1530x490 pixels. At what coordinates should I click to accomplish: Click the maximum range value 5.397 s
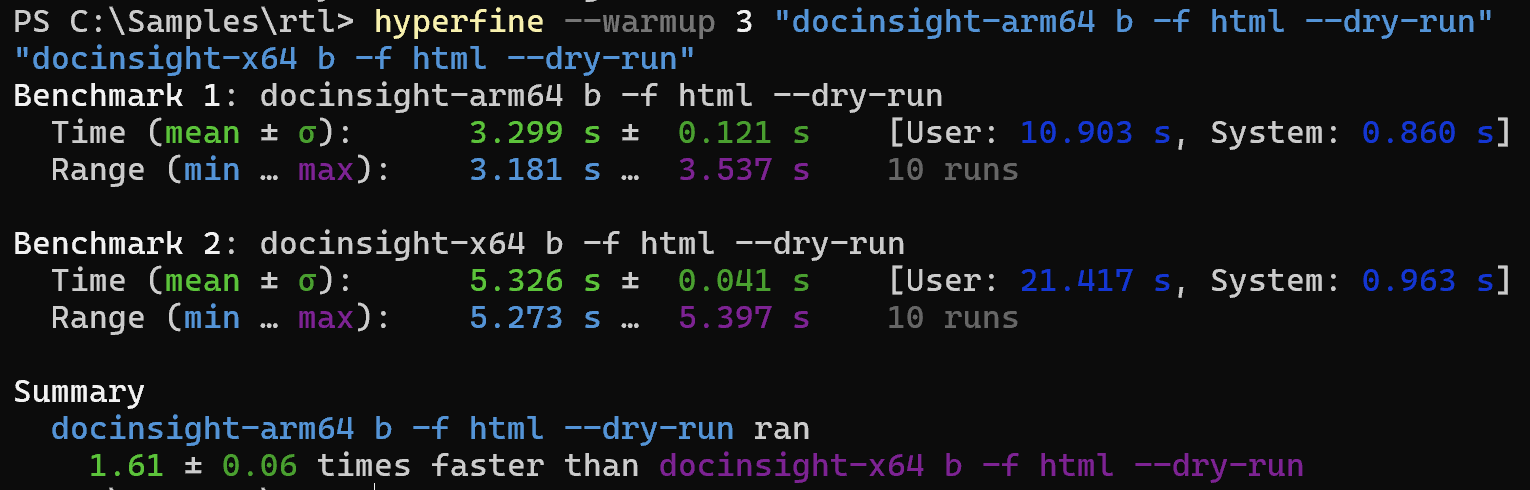pyautogui.click(x=743, y=318)
